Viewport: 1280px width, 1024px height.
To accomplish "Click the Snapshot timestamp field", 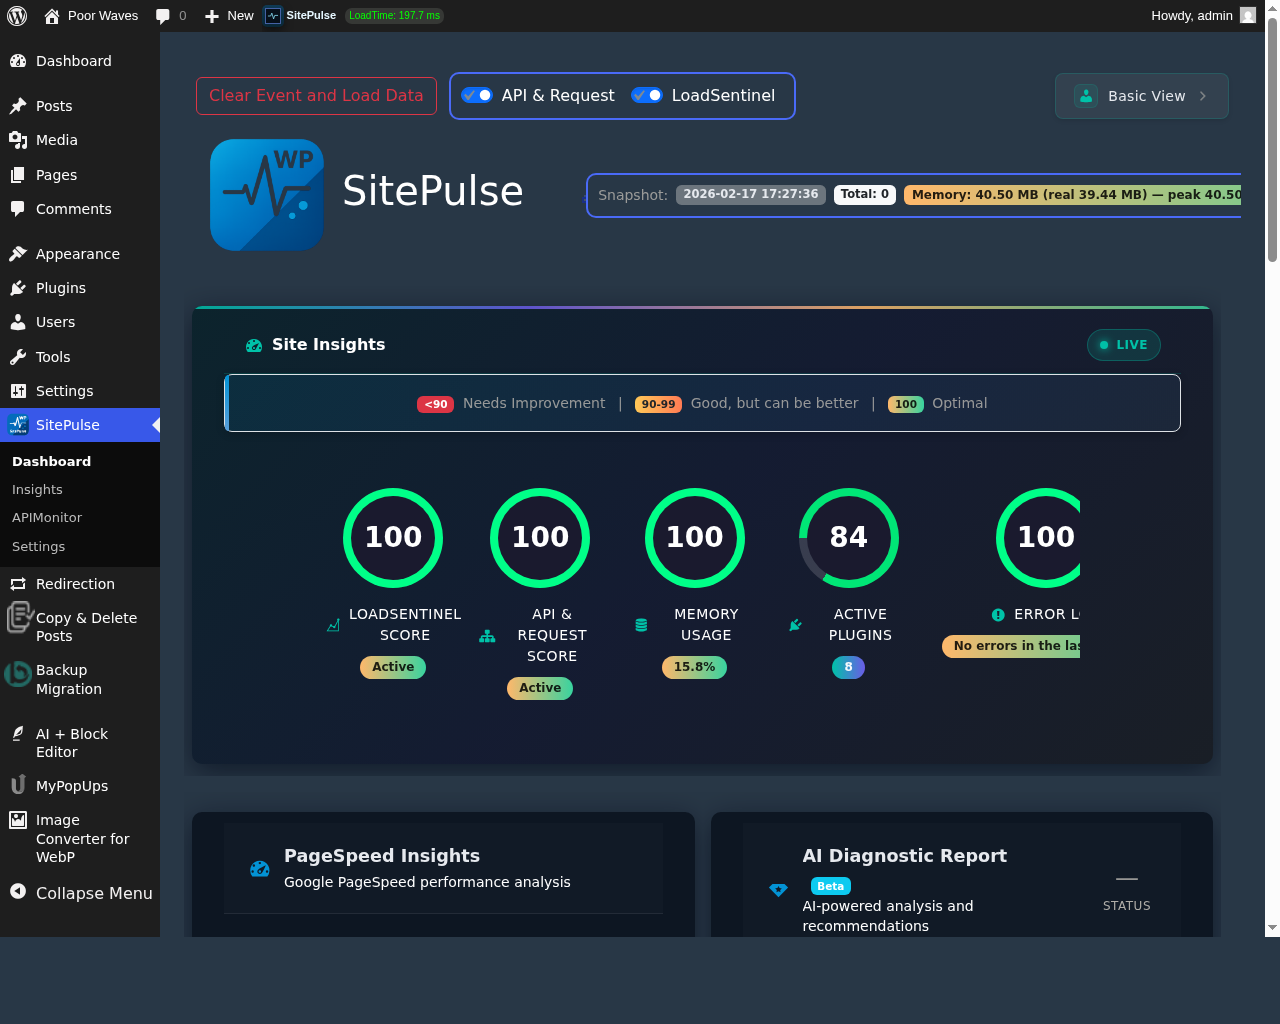I will coord(750,194).
